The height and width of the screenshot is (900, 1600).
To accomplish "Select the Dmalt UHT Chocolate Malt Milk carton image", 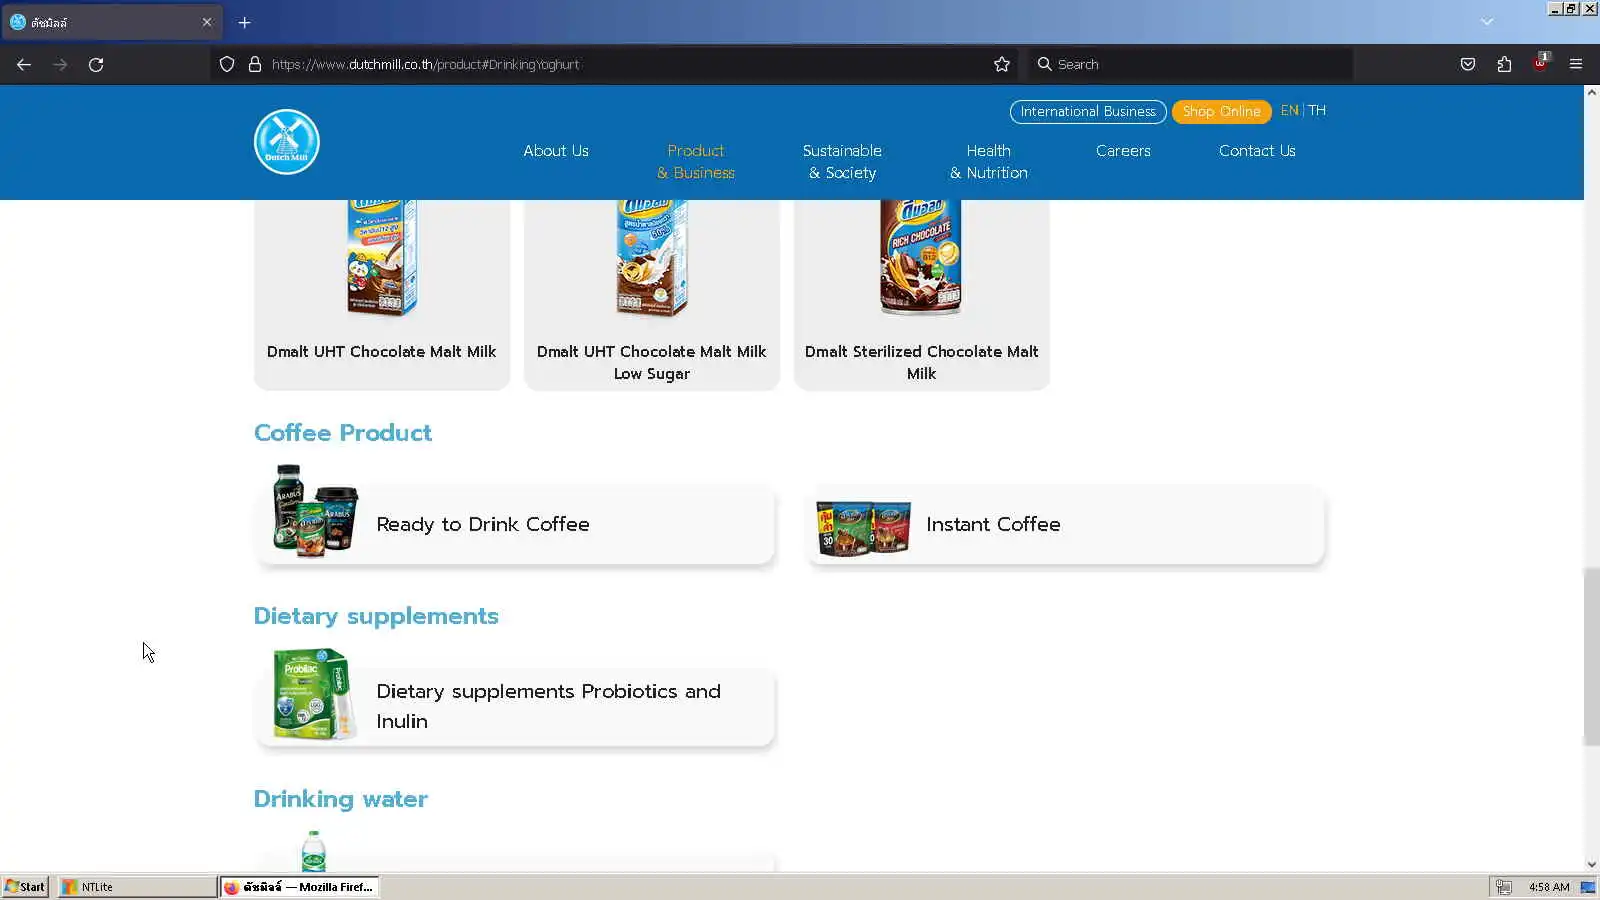I will tap(382, 257).
